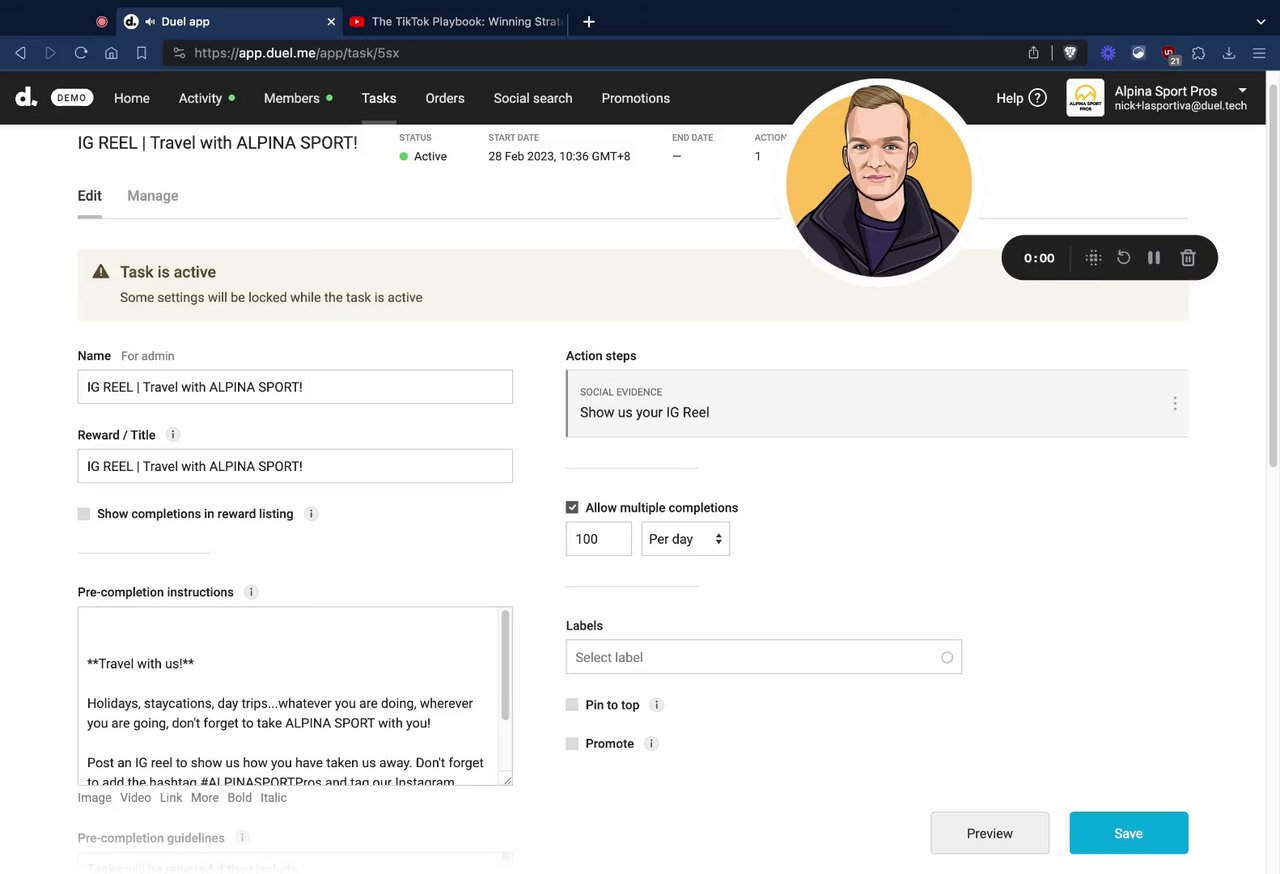Restart the screen recording

tap(1124, 258)
